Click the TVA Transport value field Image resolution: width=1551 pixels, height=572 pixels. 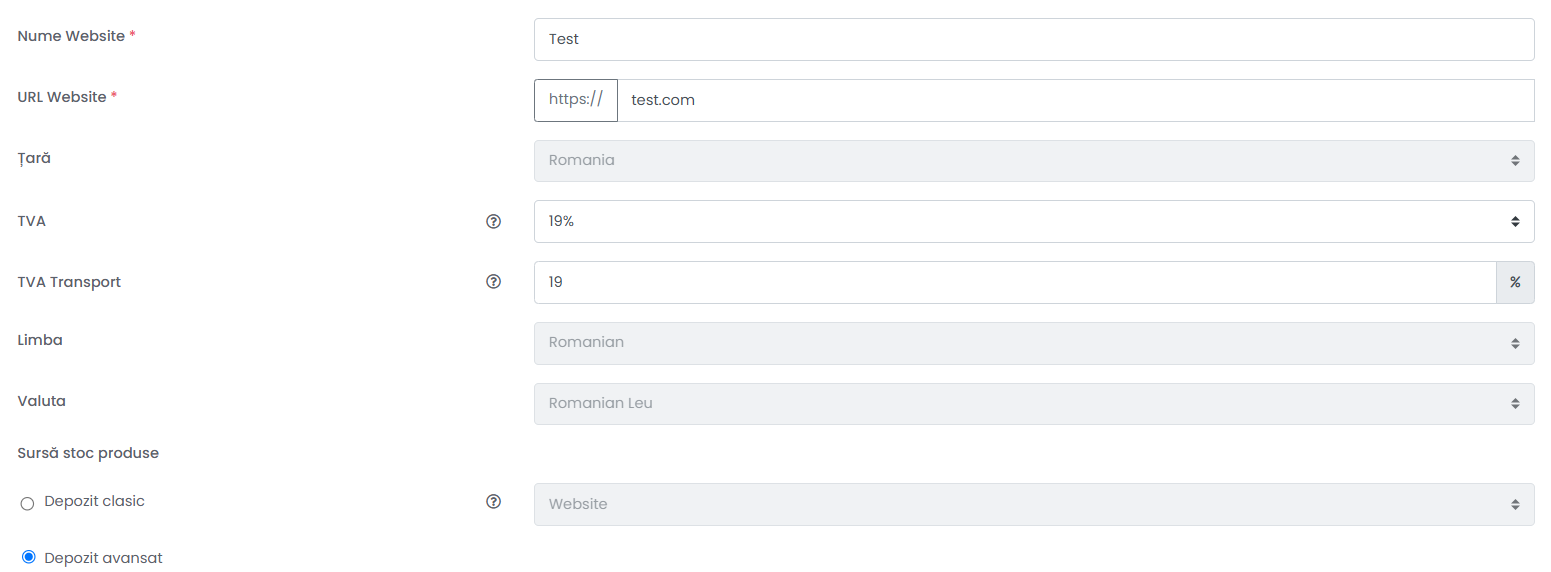[x=1015, y=282]
